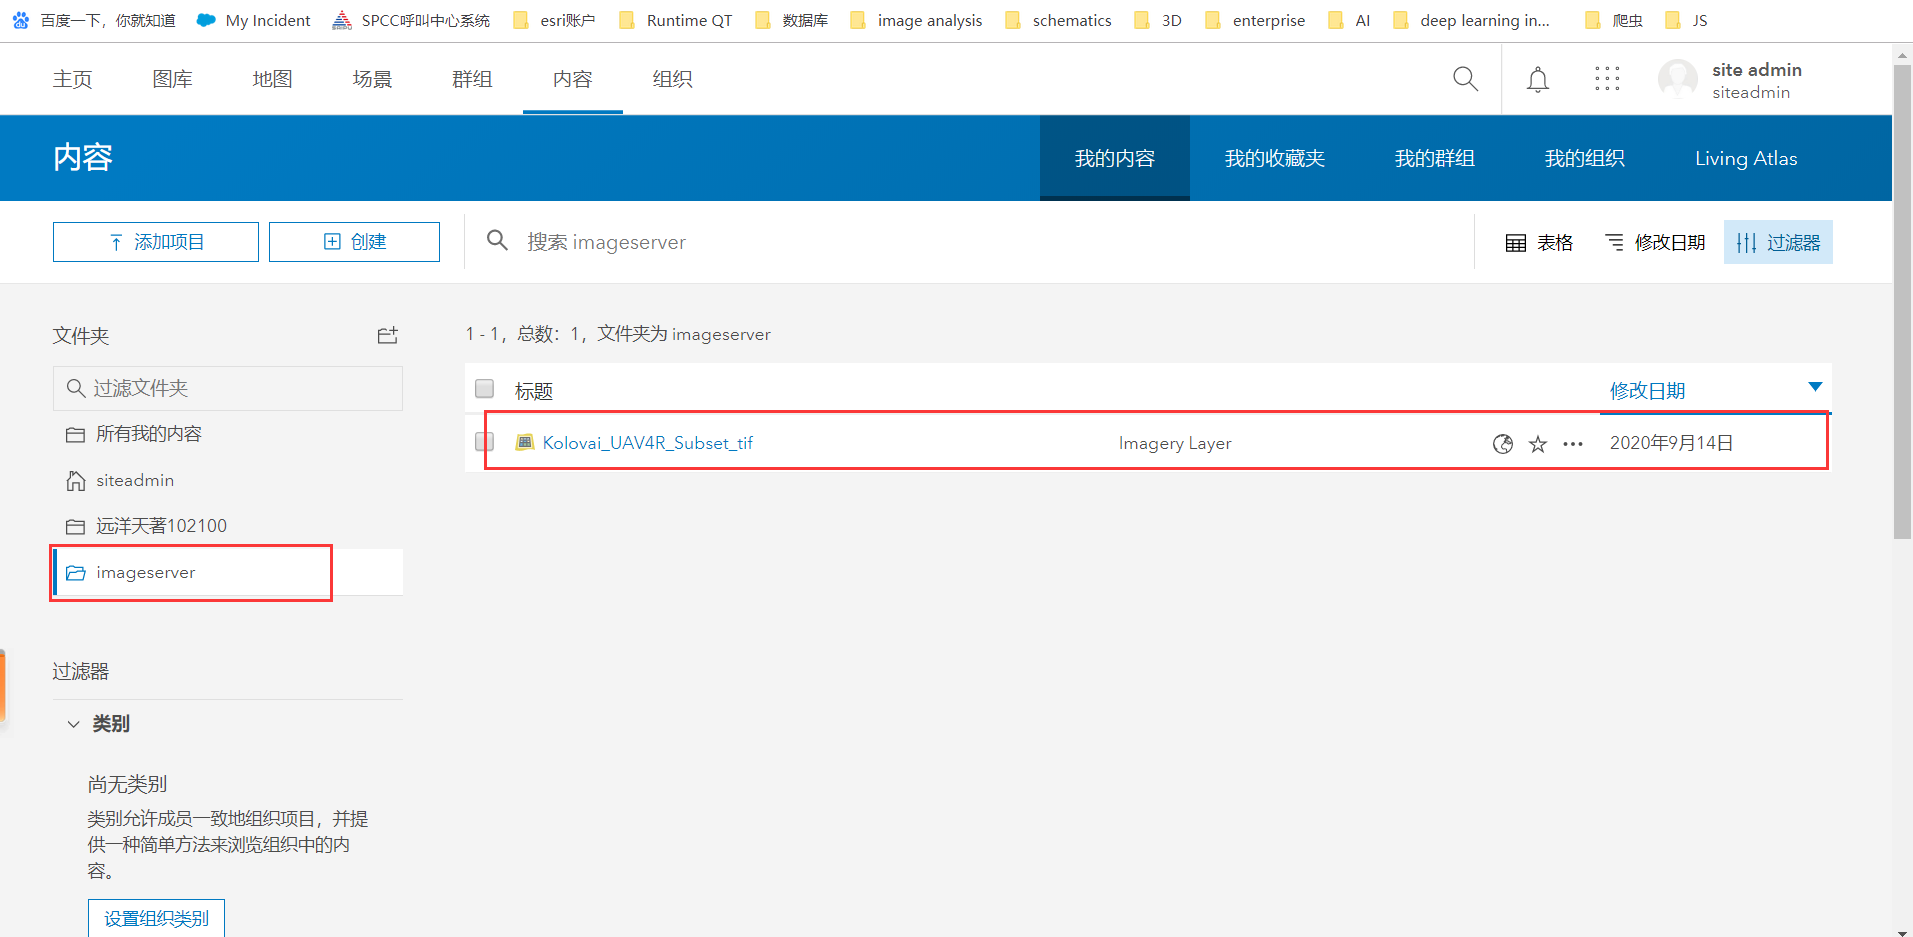Toggle the favorite star on Kolovai_UAV4R_Subset_tif

click(1537, 443)
